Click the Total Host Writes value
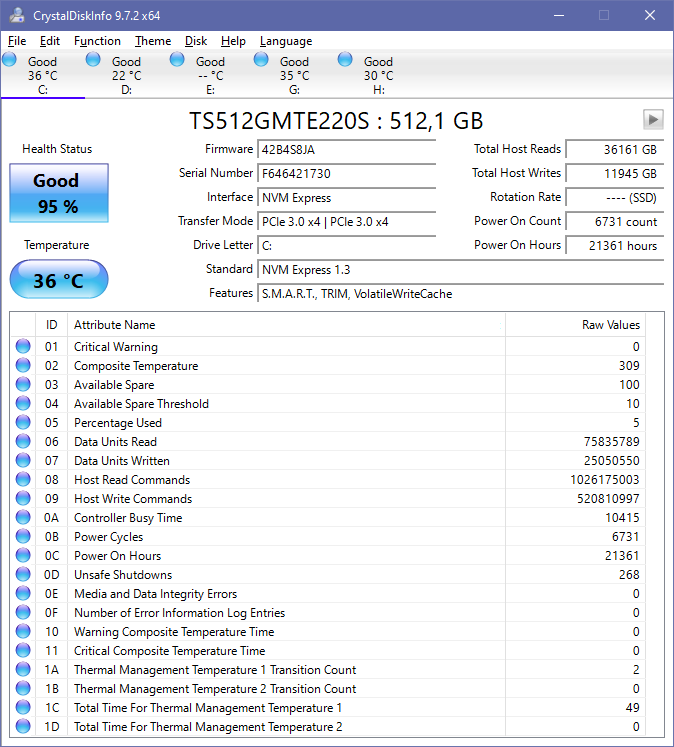 tap(614, 173)
